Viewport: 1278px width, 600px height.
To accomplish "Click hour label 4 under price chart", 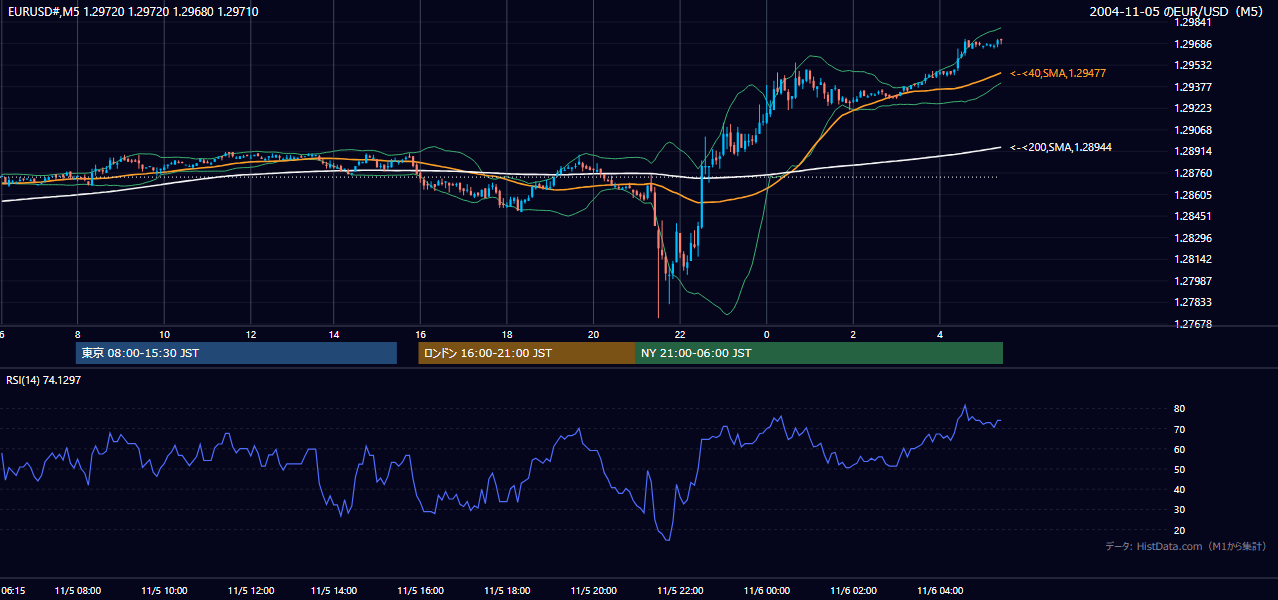I will (x=940, y=334).
